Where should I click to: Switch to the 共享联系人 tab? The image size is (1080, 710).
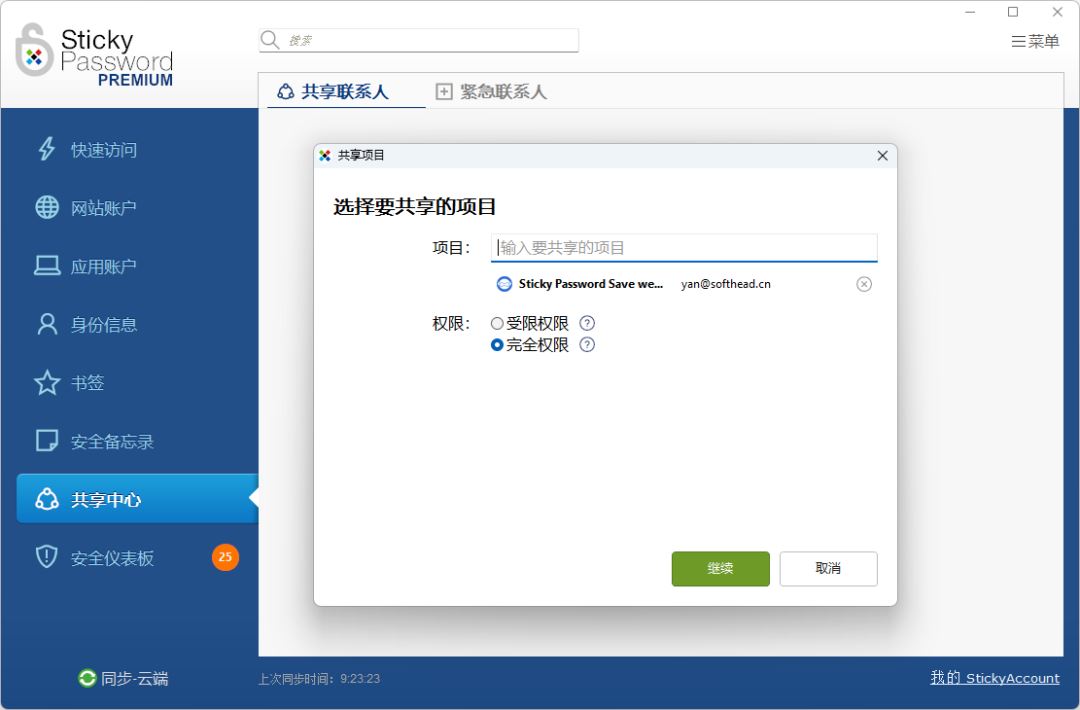pyautogui.click(x=333, y=92)
